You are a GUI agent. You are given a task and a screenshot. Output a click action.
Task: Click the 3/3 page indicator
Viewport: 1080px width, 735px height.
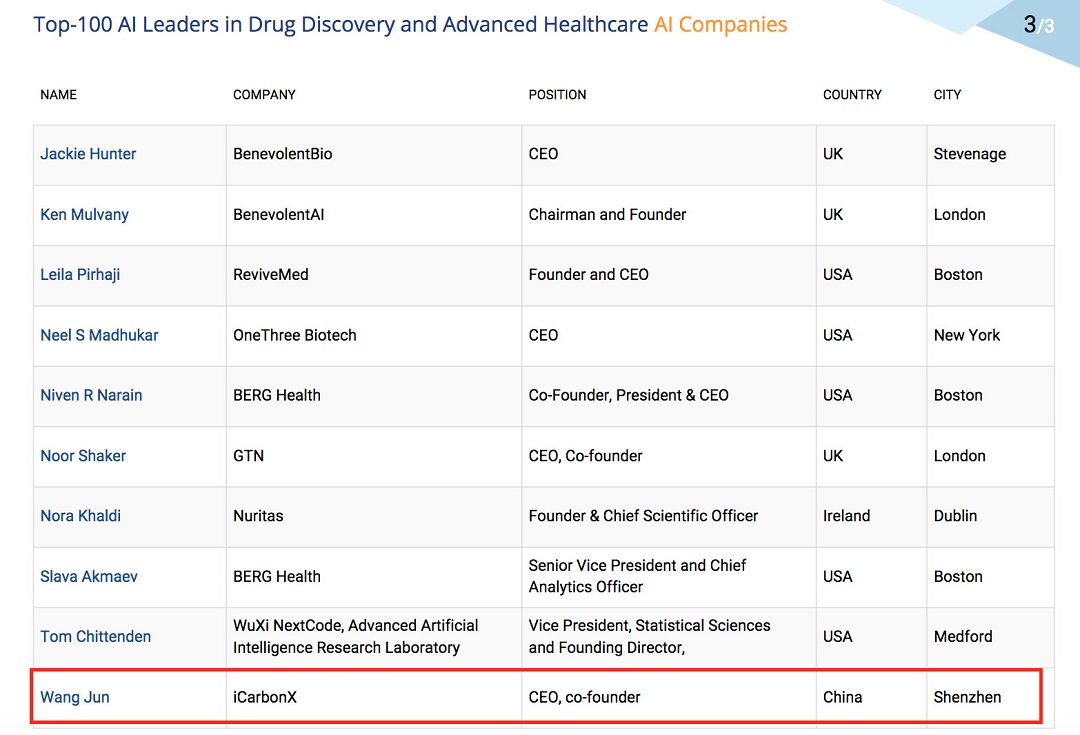pos(1039,25)
